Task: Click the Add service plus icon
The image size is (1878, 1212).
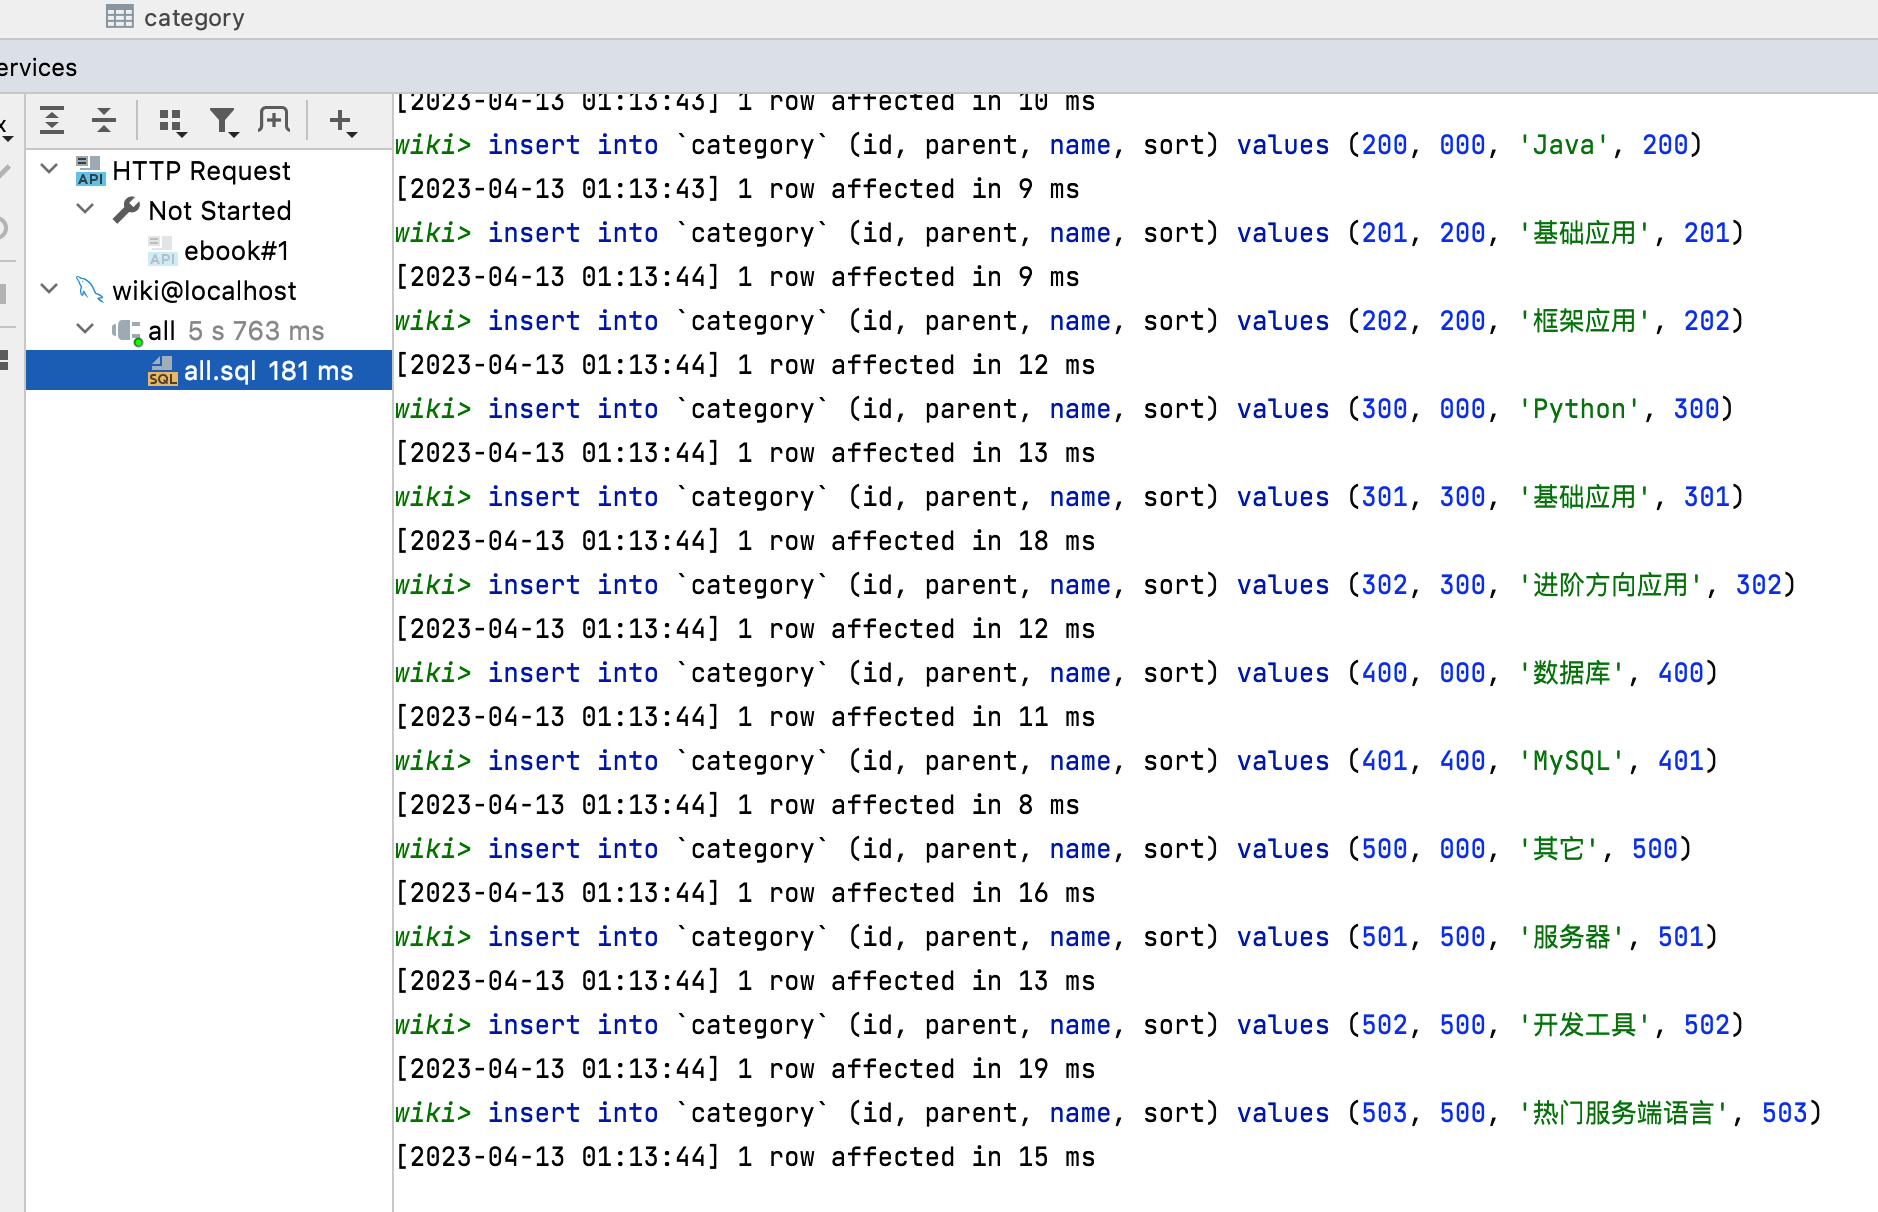Action: pyautogui.click(x=341, y=121)
